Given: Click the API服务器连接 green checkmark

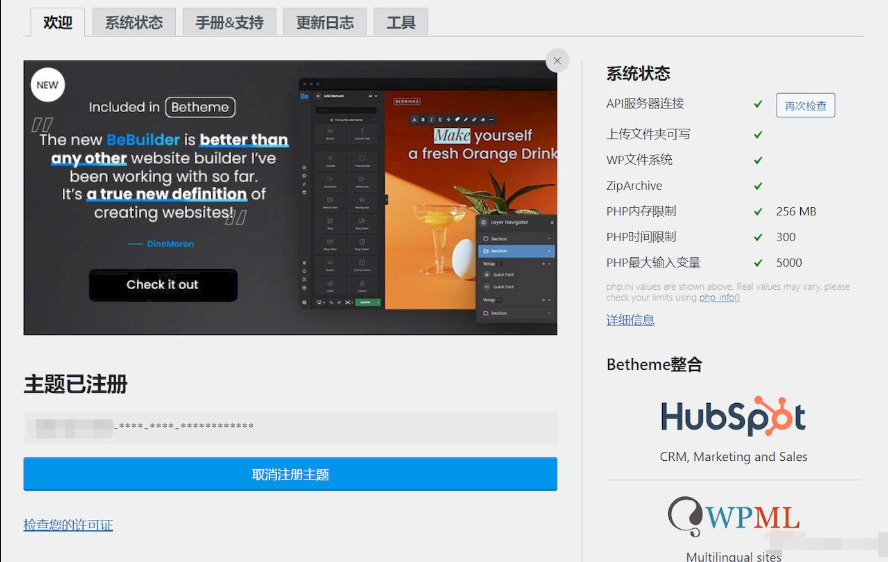Looking at the screenshot, I should coord(758,104).
